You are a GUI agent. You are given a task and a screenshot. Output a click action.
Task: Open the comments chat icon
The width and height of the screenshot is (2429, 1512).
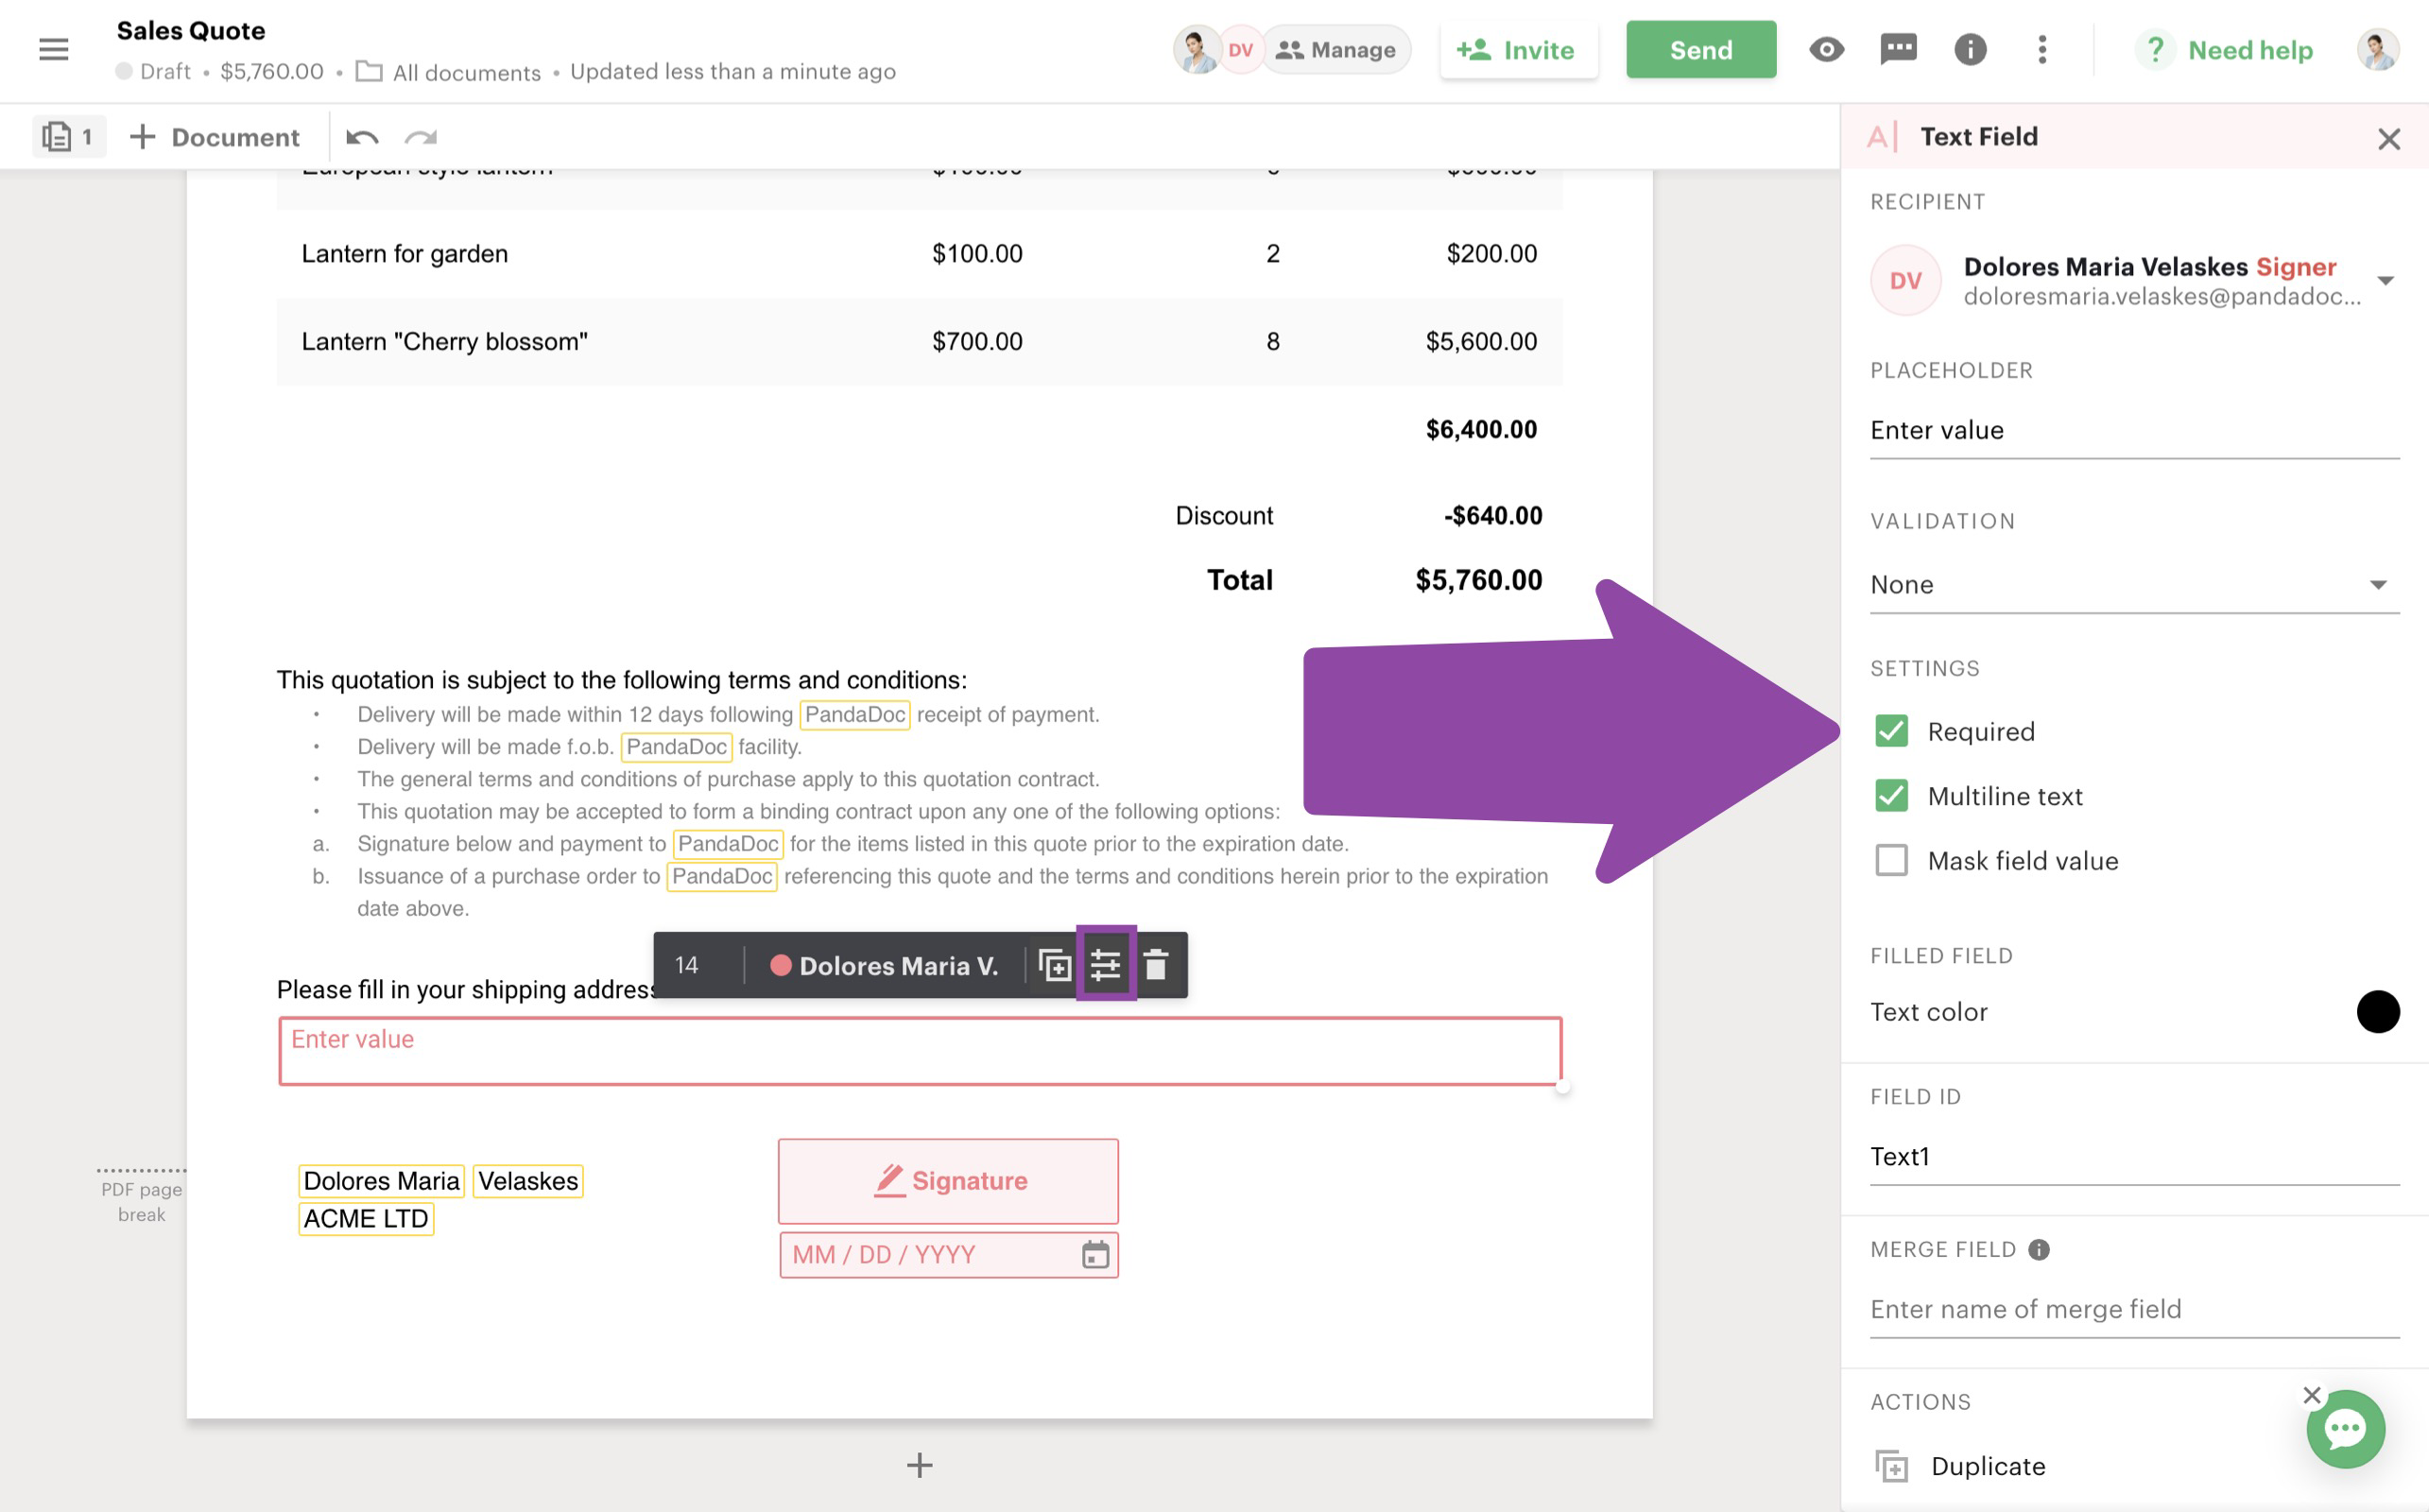pos(1897,49)
